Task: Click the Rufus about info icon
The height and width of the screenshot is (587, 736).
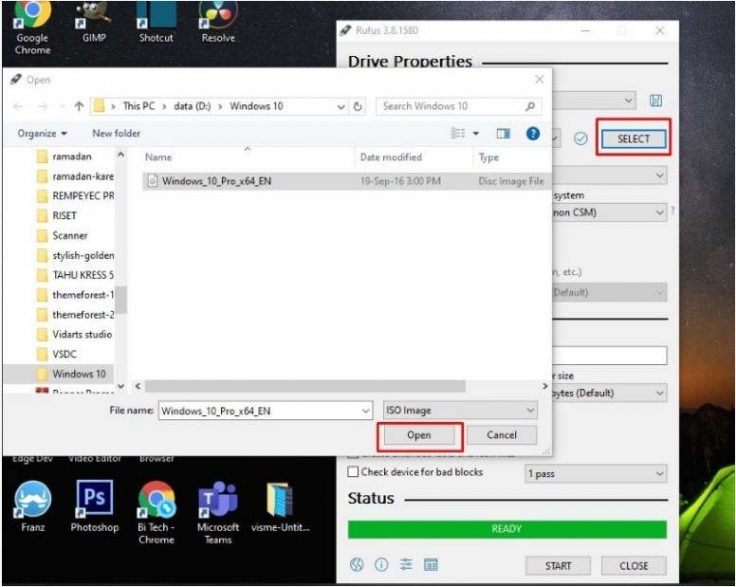Action: (381, 565)
